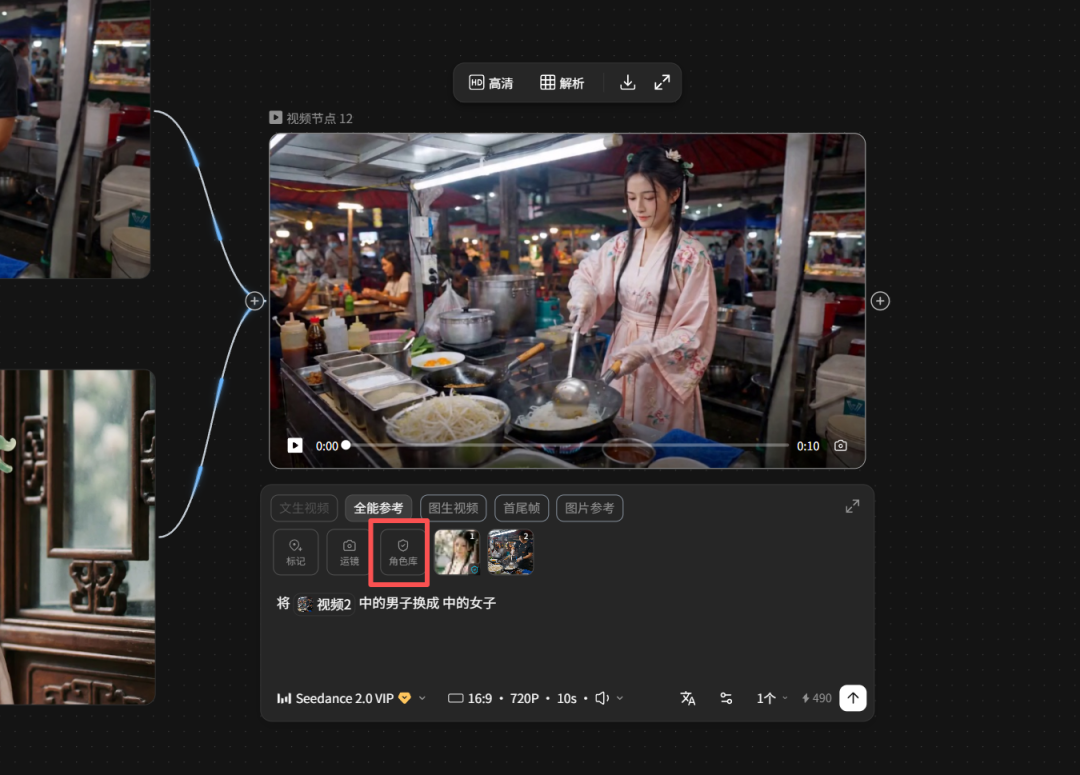Play the video in node 12
Viewport: 1080px width, 775px height.
(x=295, y=446)
